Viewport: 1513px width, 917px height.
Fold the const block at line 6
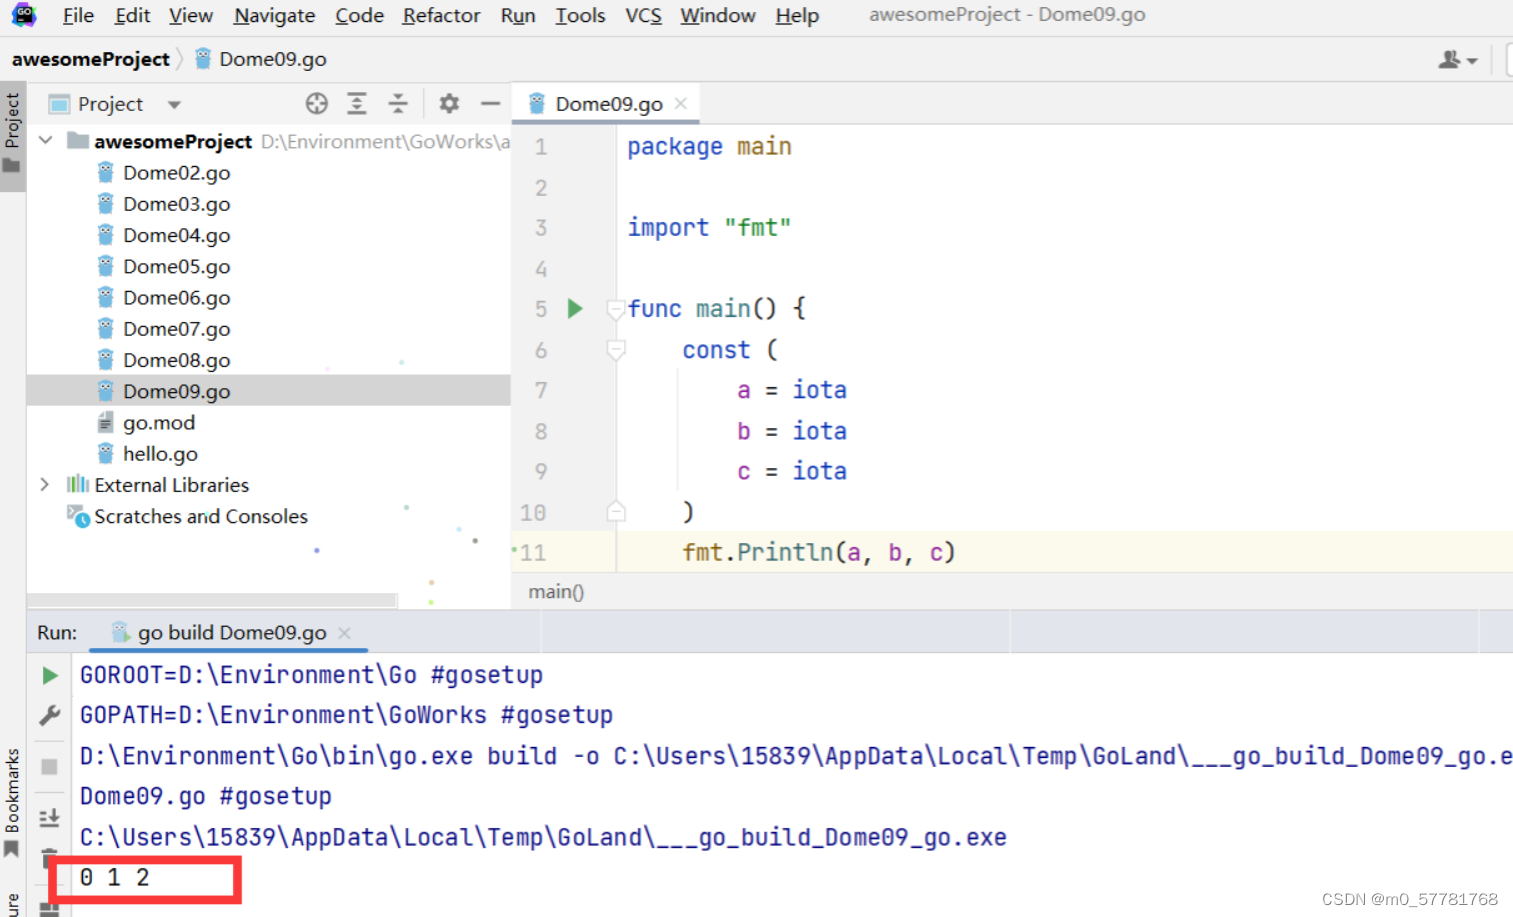tap(616, 350)
